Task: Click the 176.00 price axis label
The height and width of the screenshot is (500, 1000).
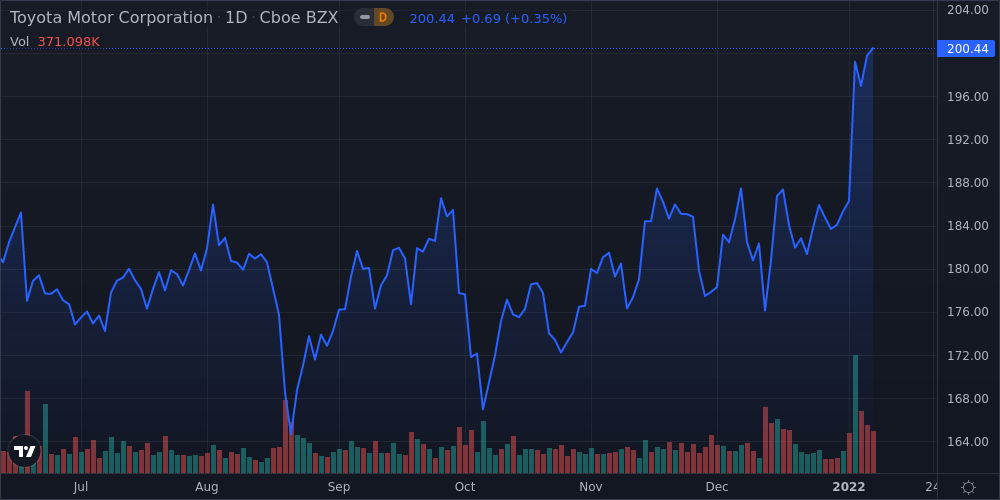Action: coord(968,312)
